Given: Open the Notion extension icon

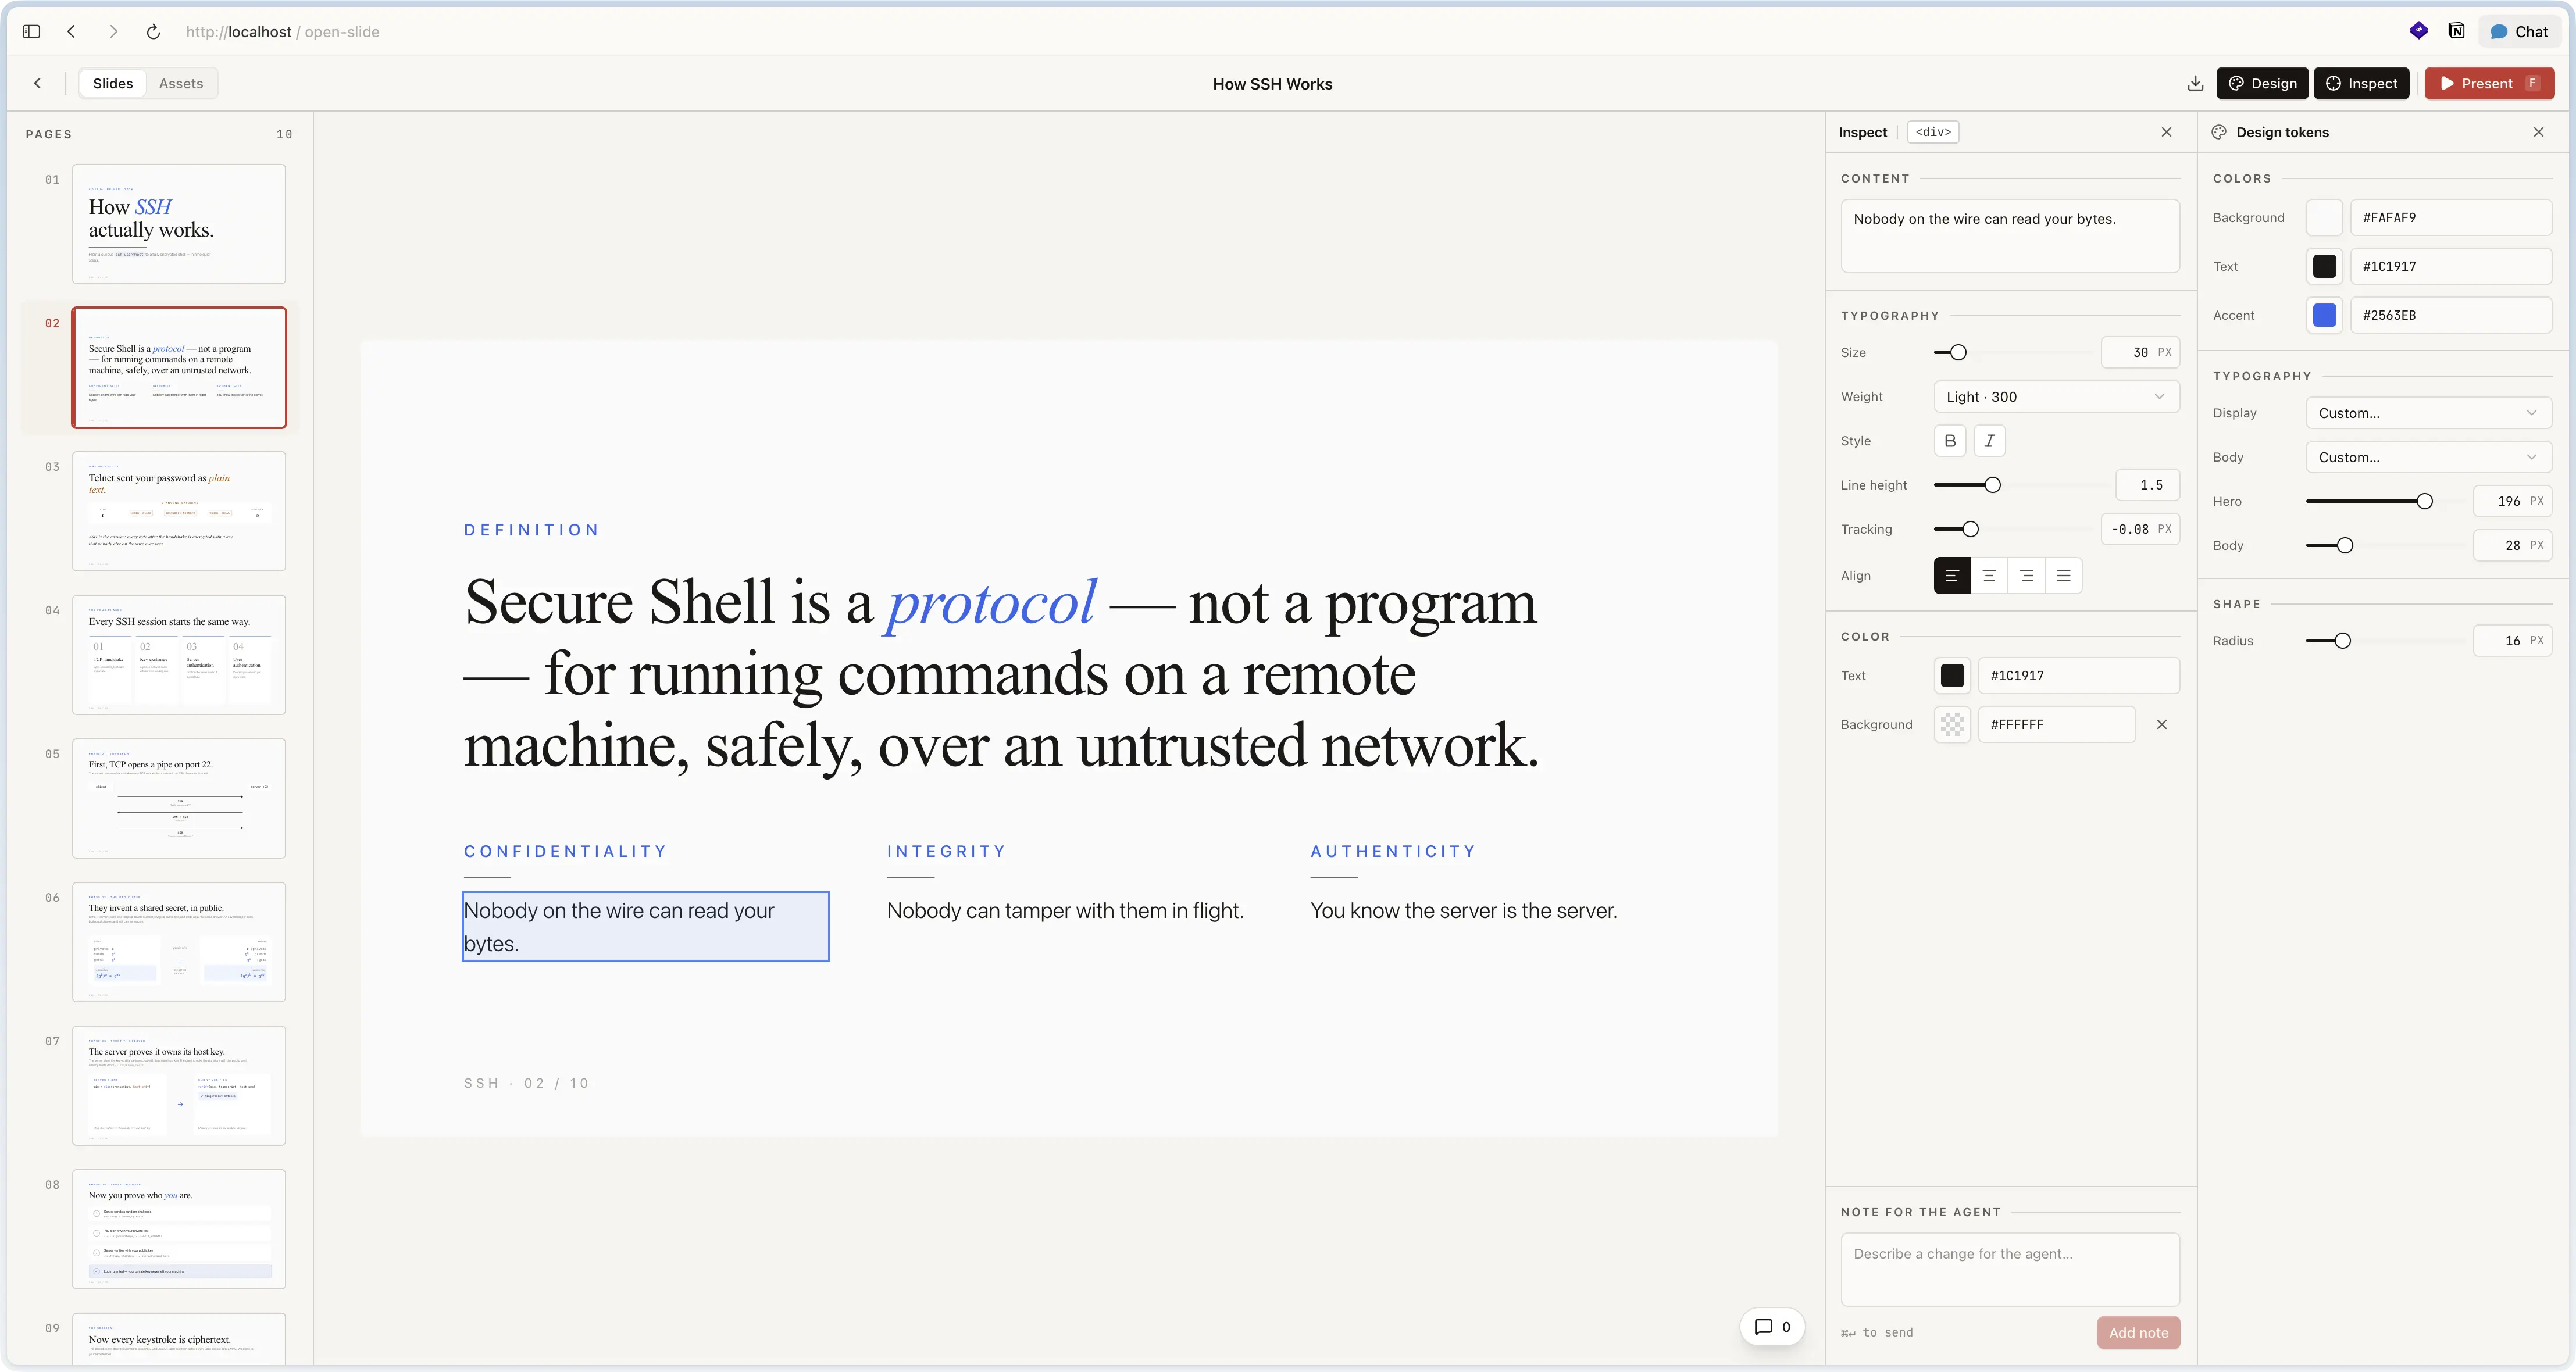Looking at the screenshot, I should point(2456,31).
